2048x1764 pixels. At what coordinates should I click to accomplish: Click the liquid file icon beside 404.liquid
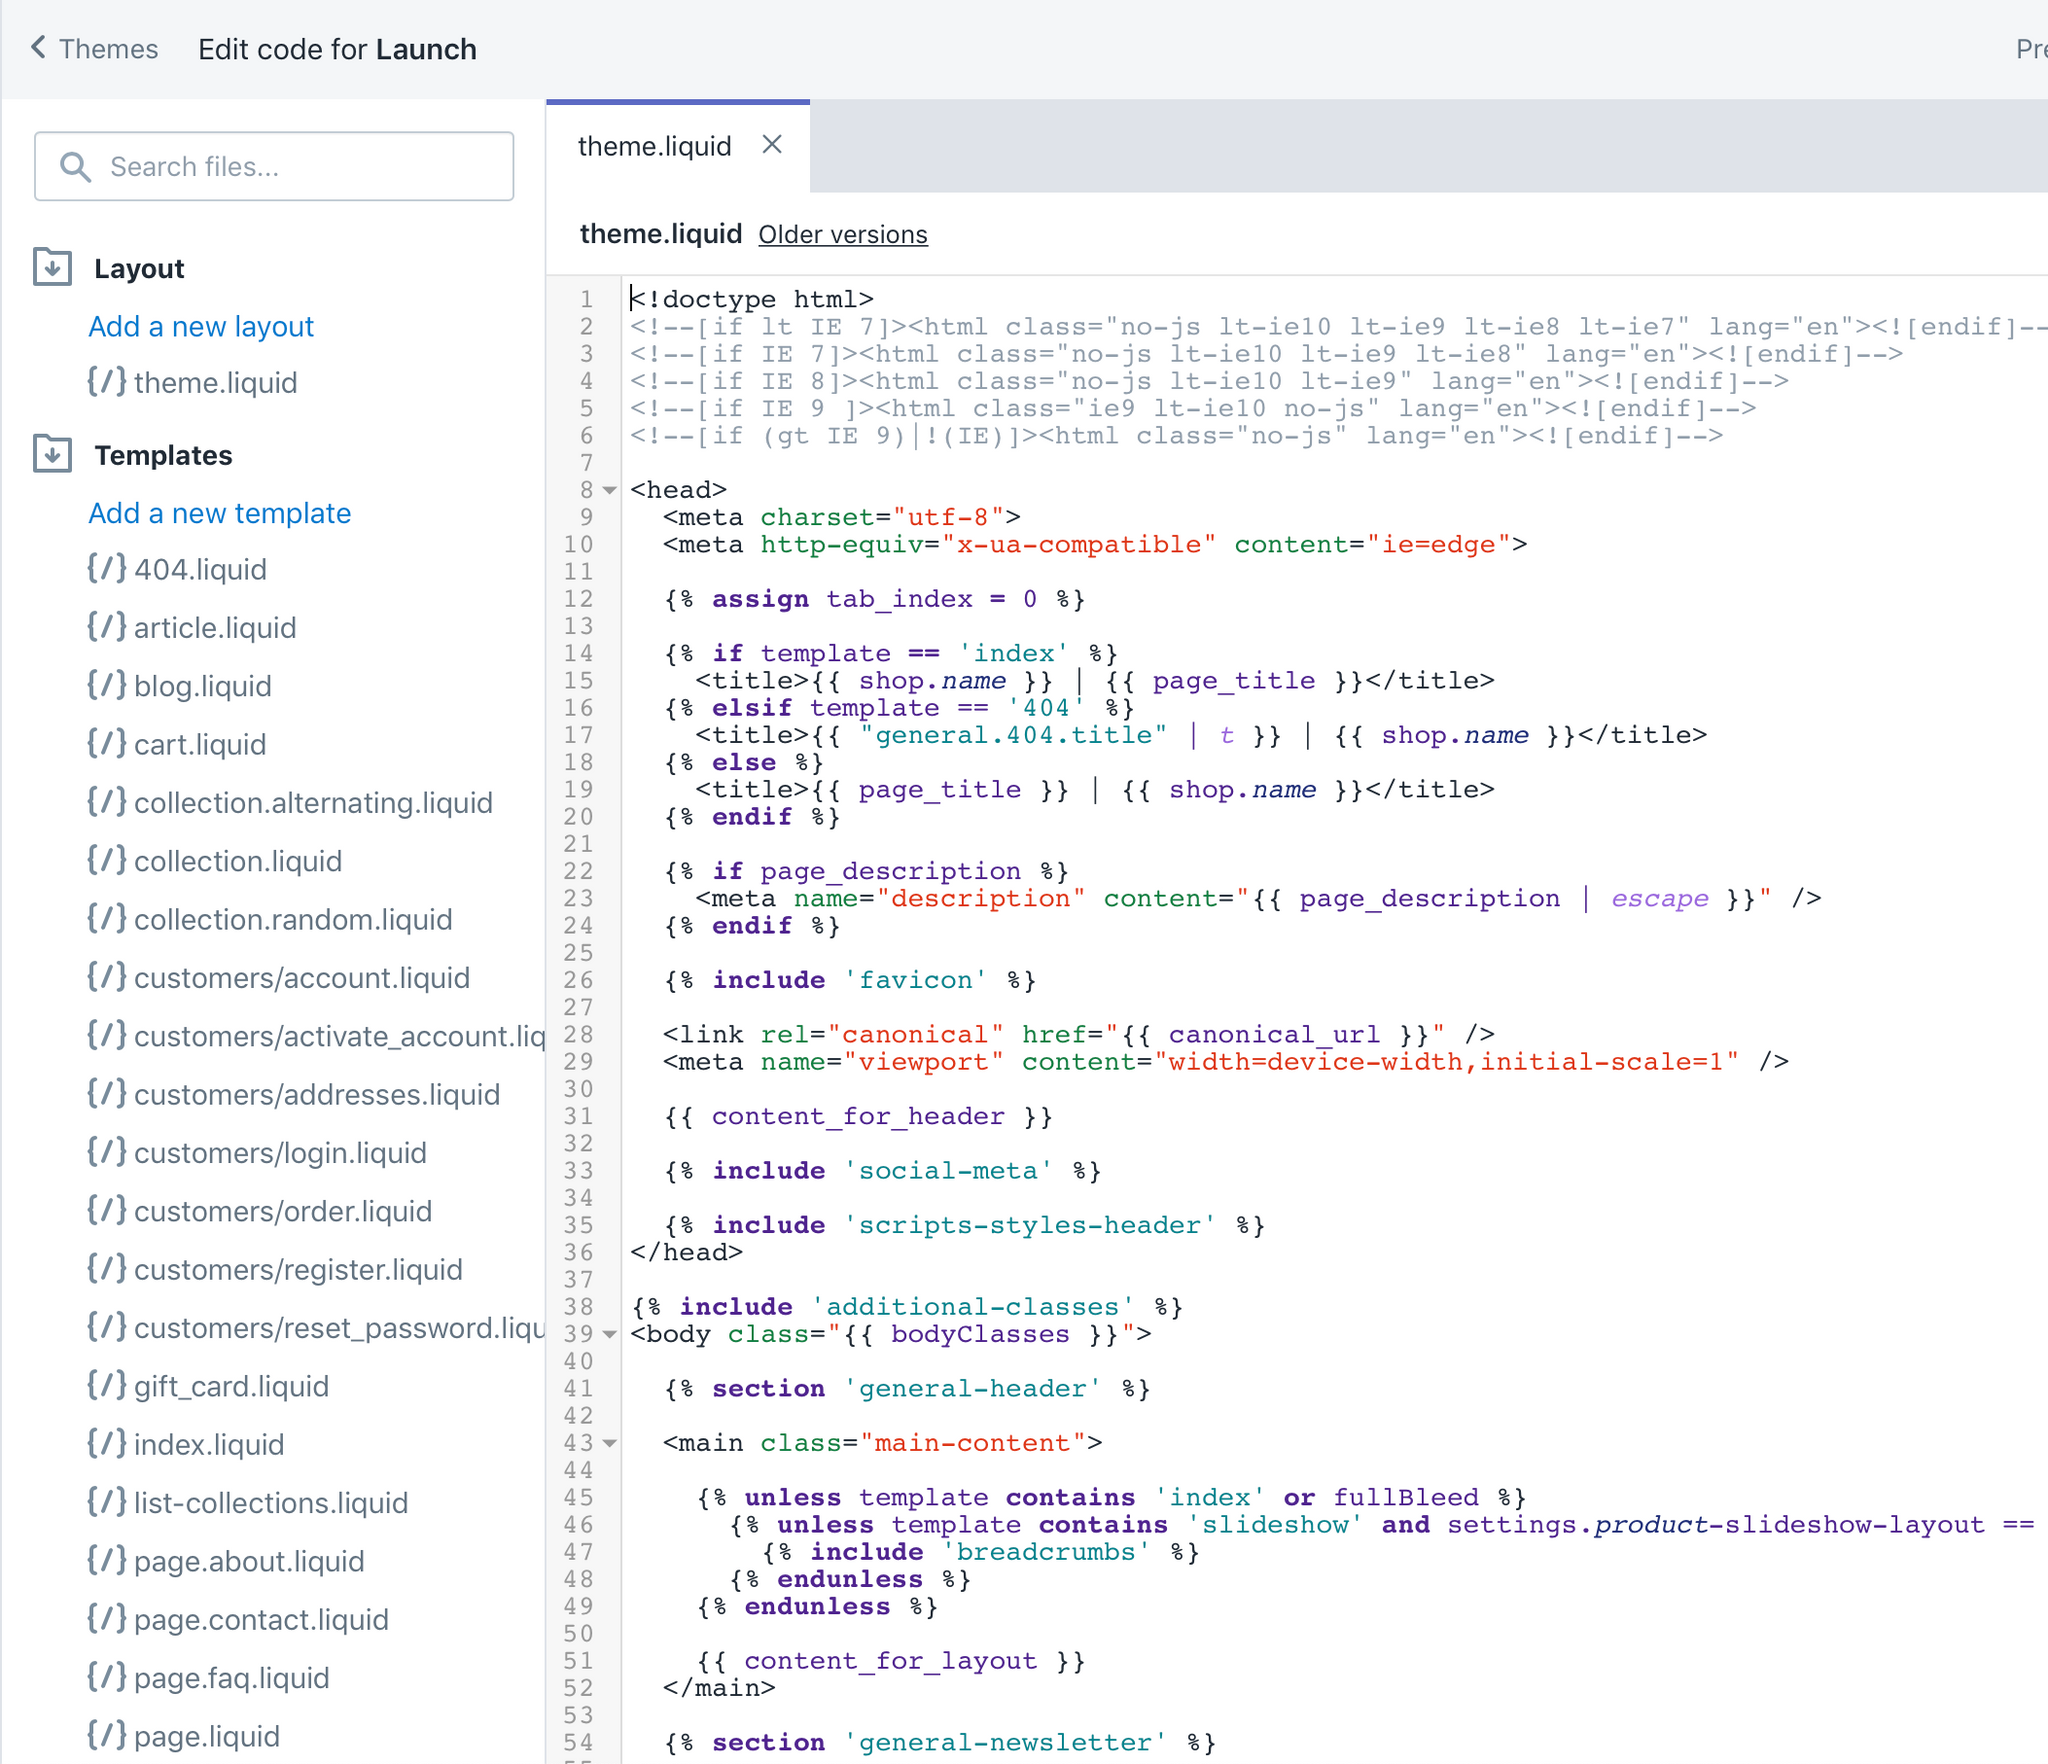(x=106, y=568)
